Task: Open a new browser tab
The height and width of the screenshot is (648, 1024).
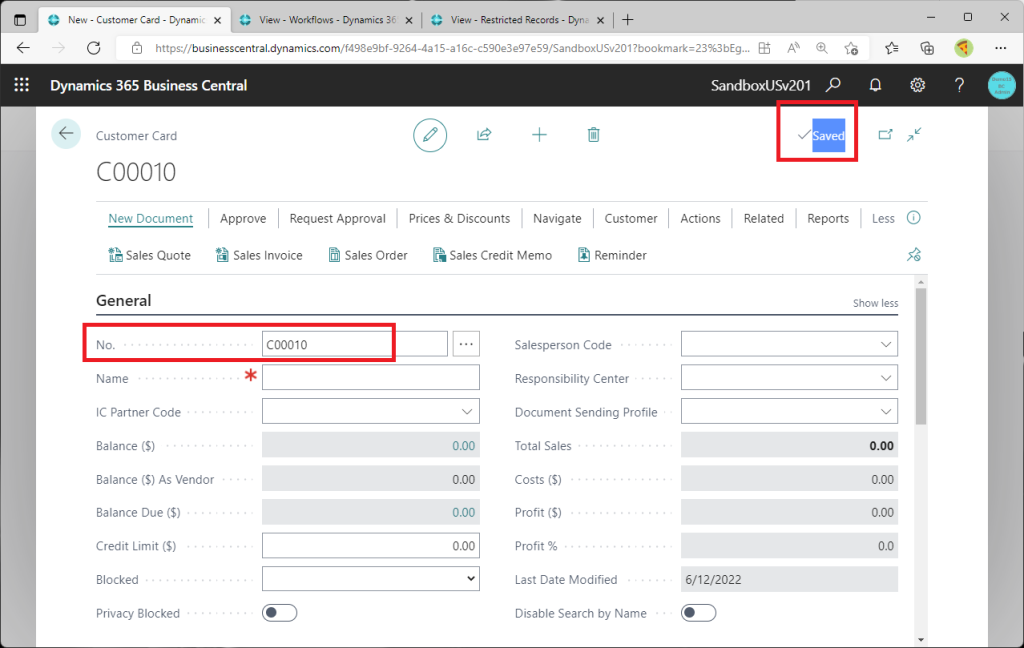Action: [628, 20]
